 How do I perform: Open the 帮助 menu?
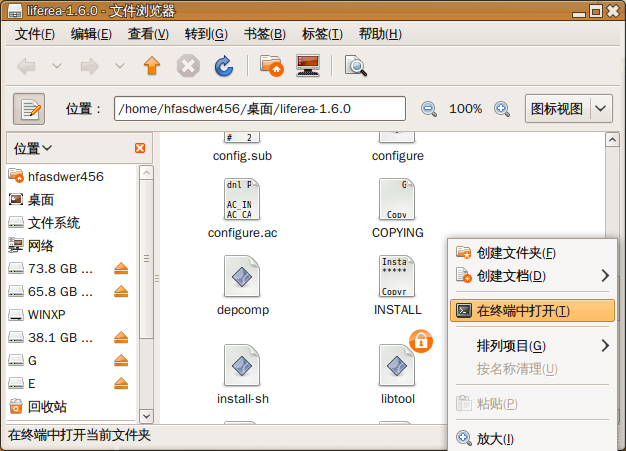(x=380, y=34)
